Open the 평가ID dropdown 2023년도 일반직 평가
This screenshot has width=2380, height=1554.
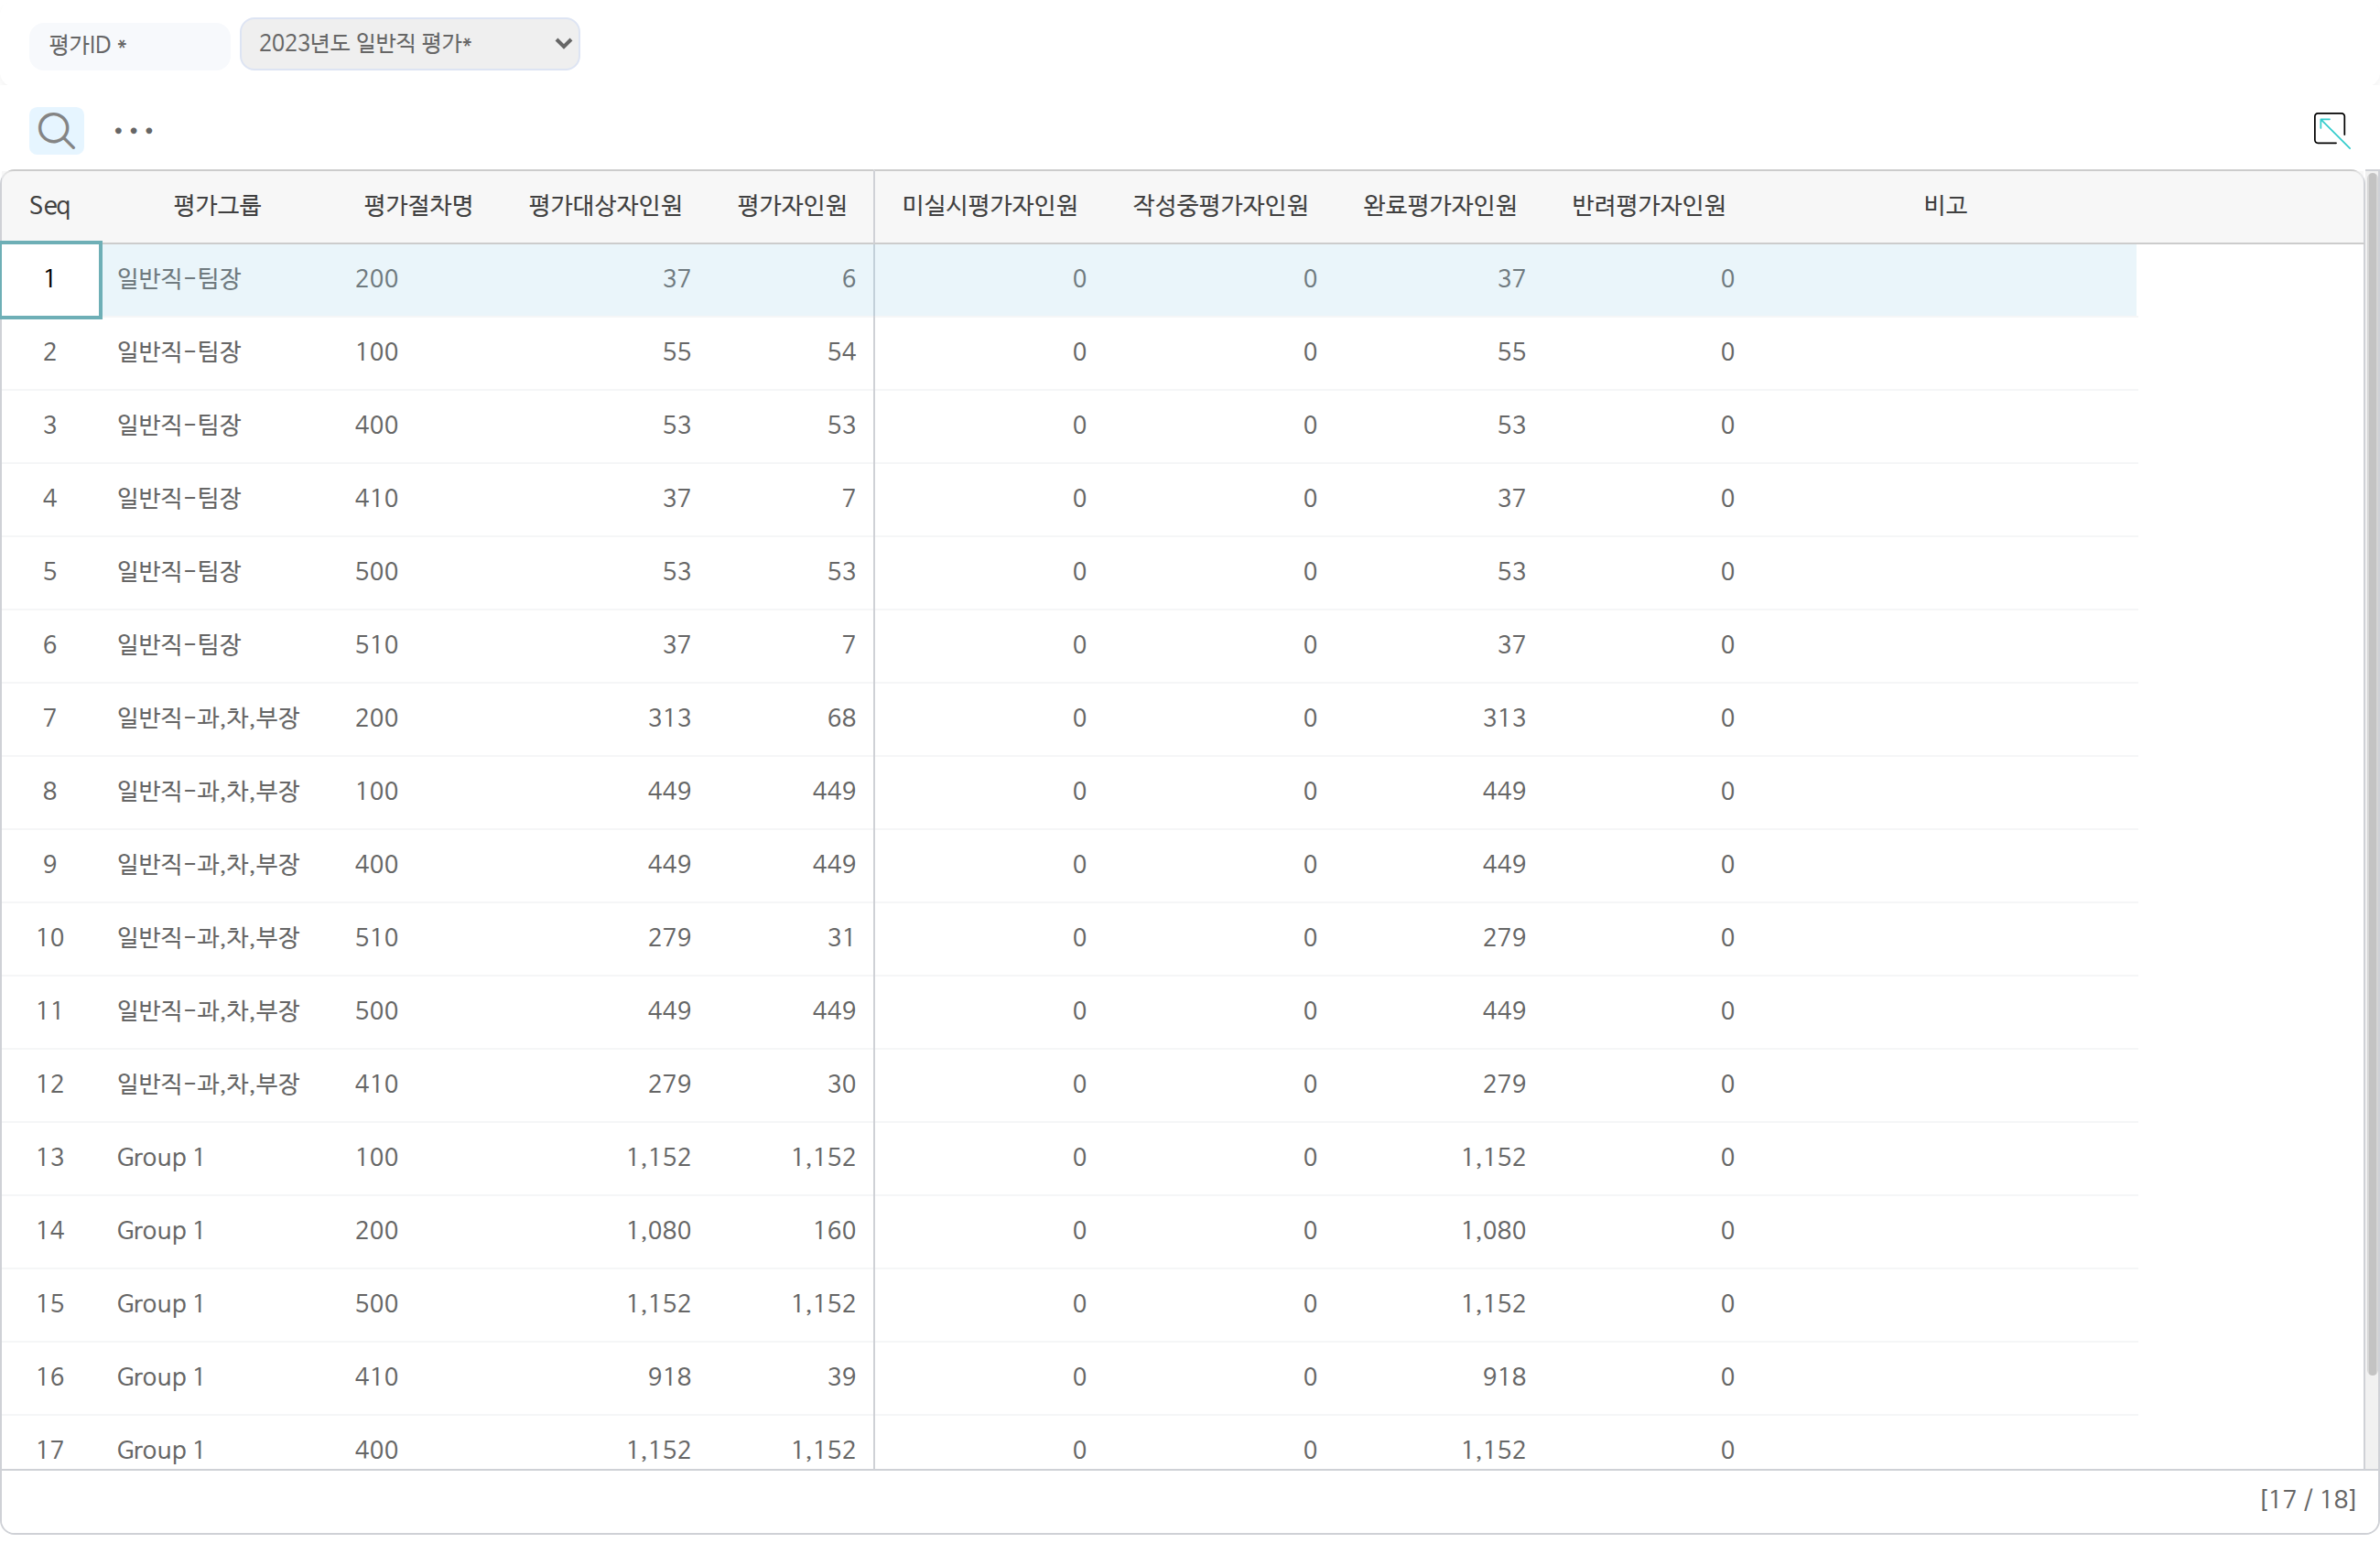410,44
